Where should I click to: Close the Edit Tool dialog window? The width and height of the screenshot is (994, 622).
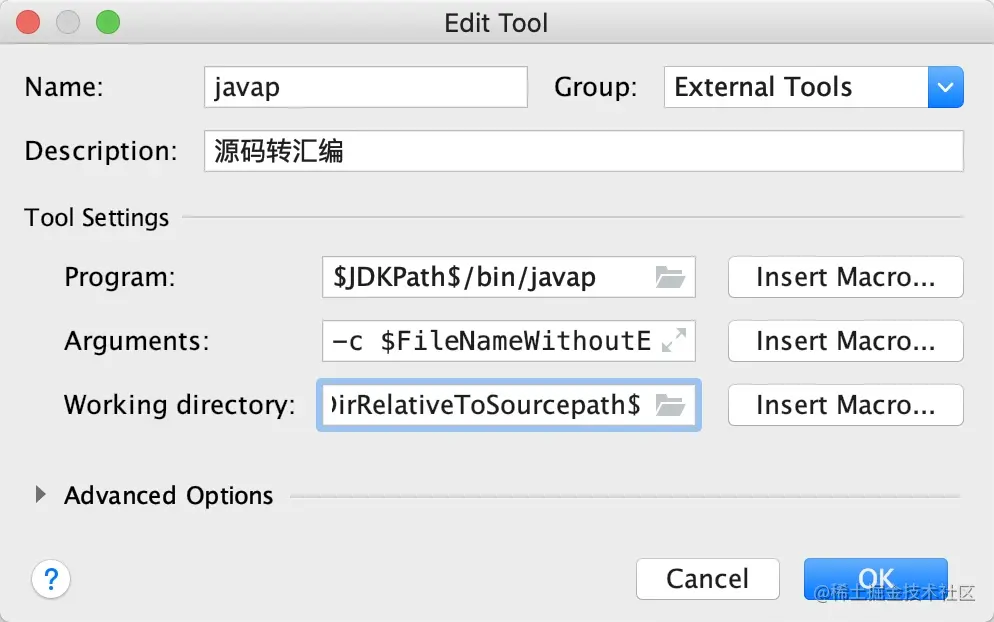29,22
